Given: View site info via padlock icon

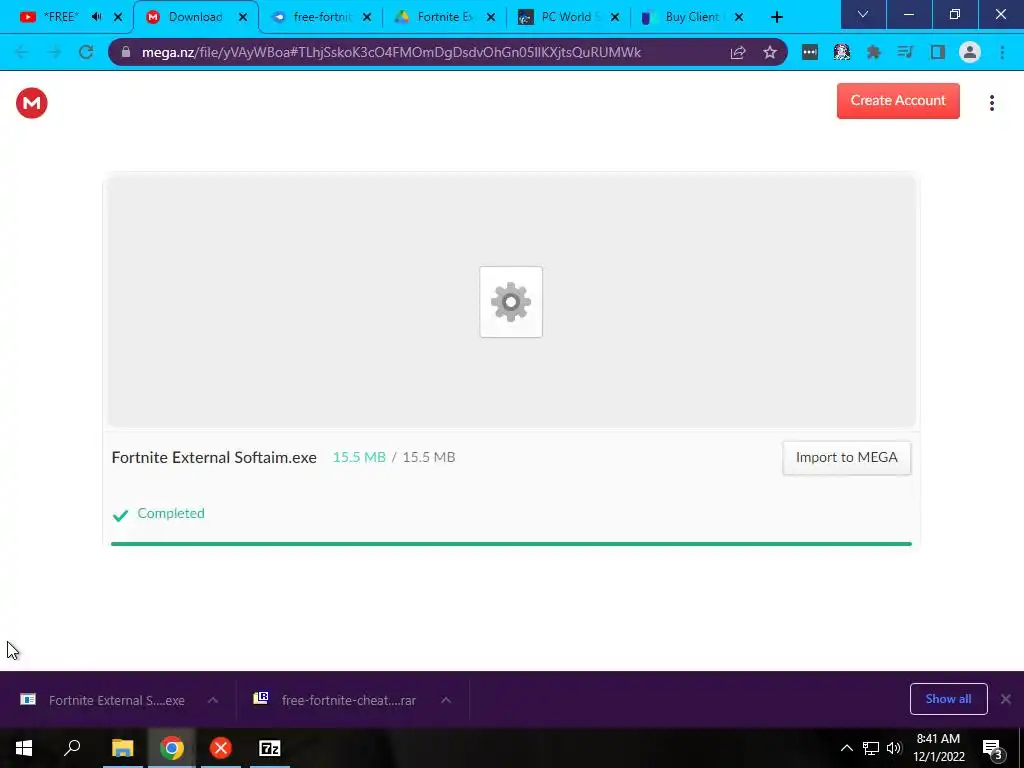Looking at the screenshot, I should (x=125, y=52).
